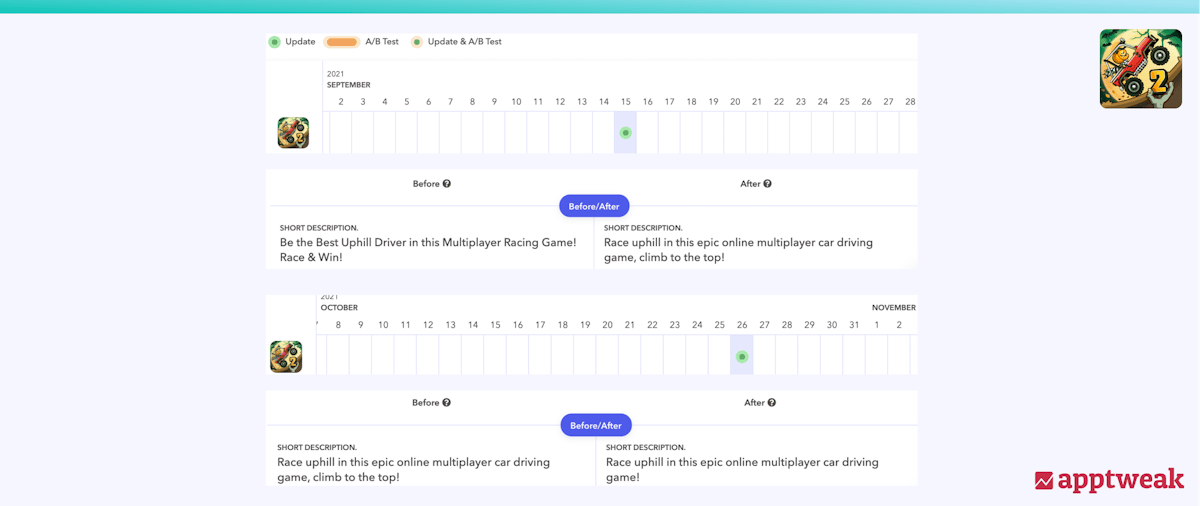Click the green Update legend dot
This screenshot has height=506, width=1200.
(x=274, y=42)
